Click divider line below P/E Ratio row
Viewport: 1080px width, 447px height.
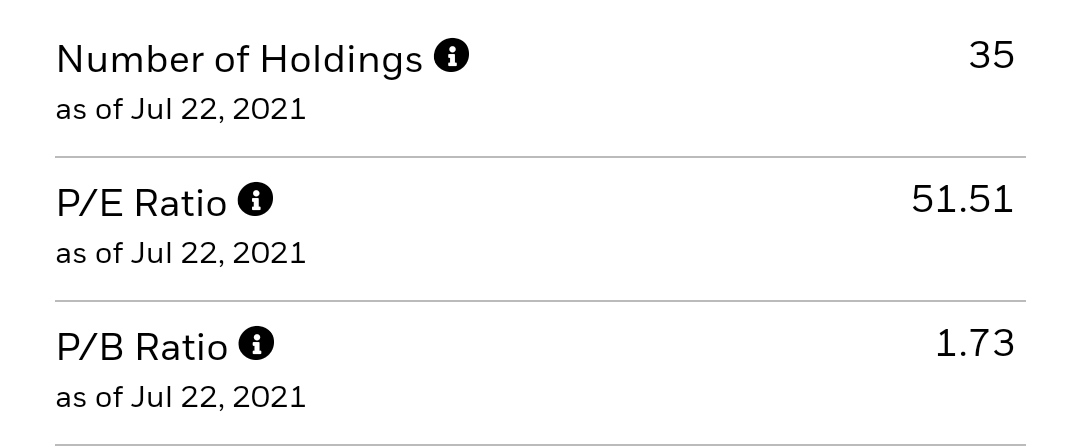541,301
